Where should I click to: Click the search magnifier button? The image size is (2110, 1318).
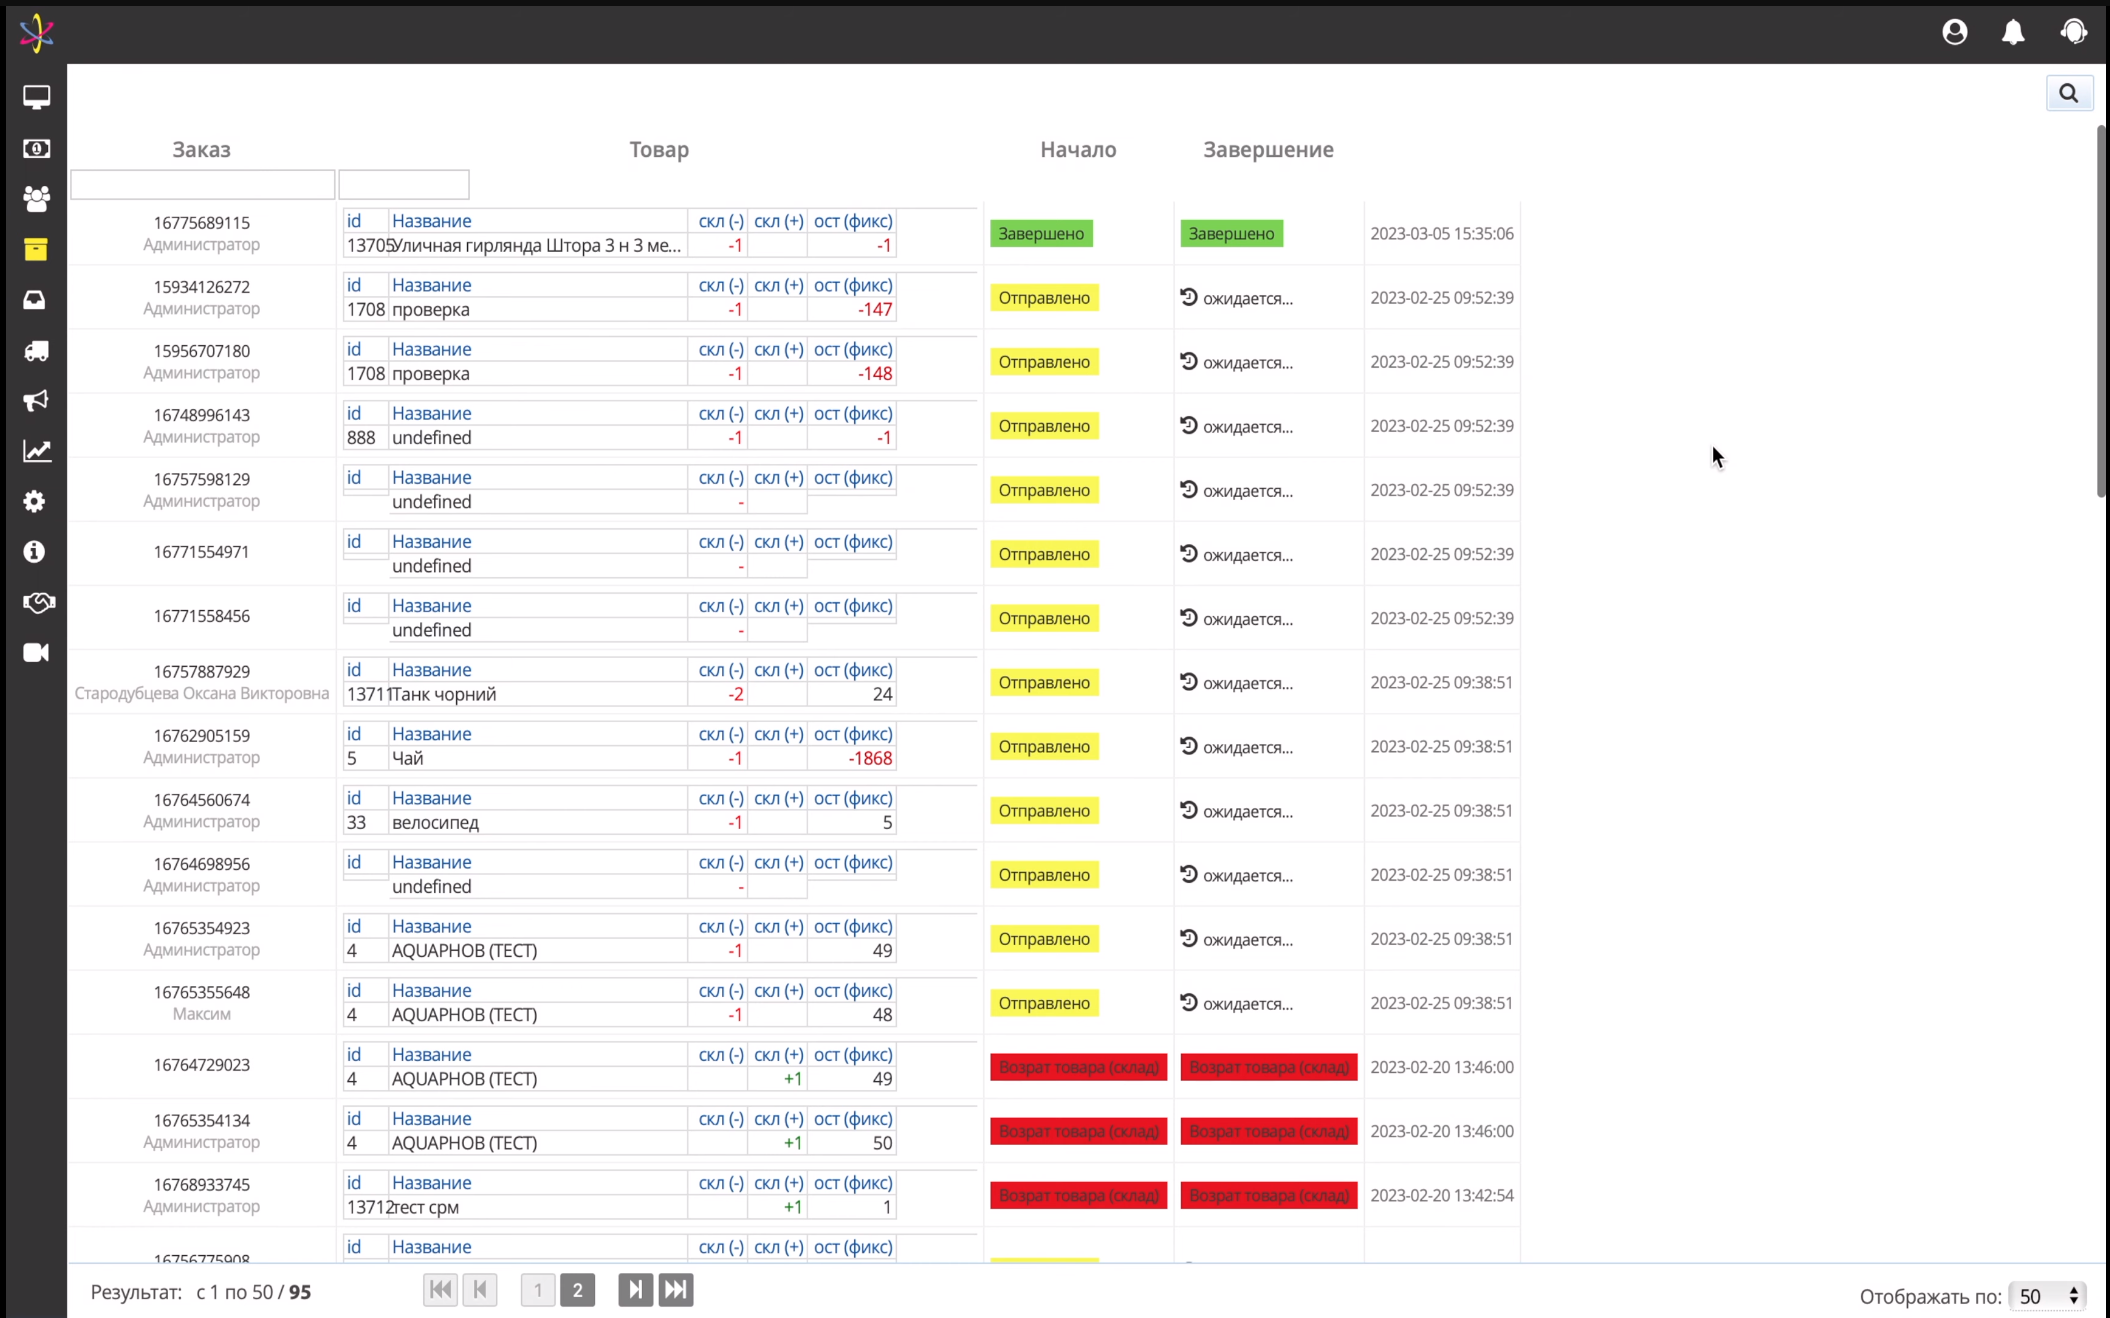[2068, 94]
